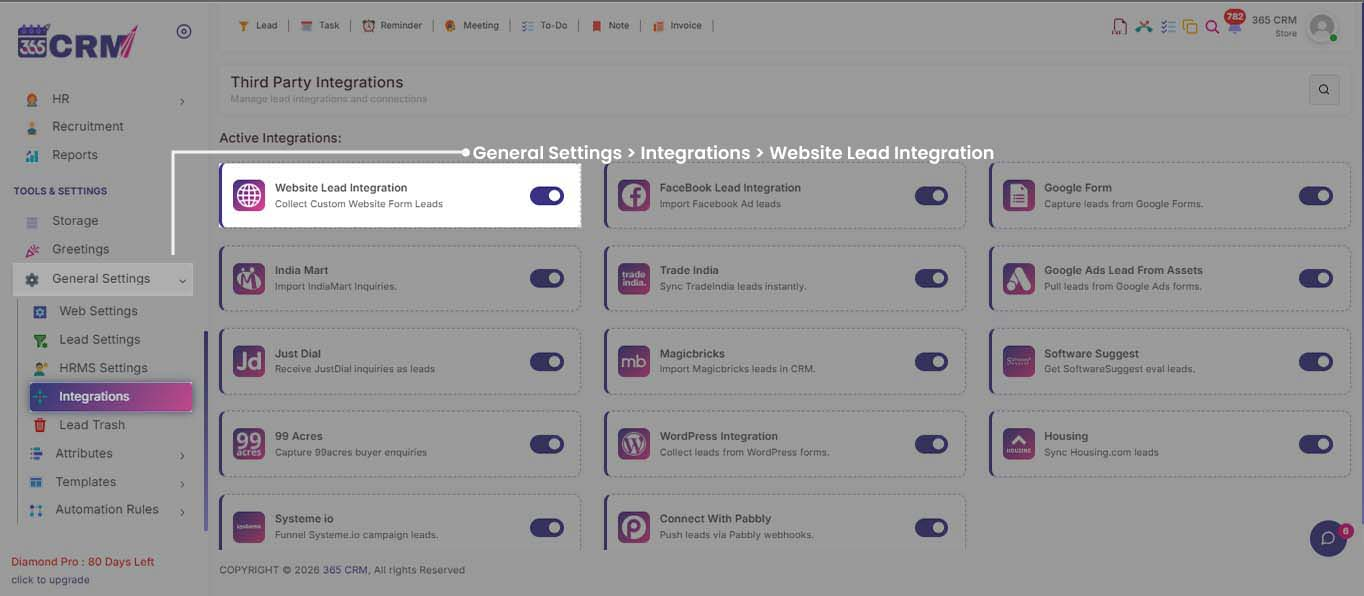Click the copy windows icon in top bar
Screen dimensions: 1364x596
point(1190,27)
